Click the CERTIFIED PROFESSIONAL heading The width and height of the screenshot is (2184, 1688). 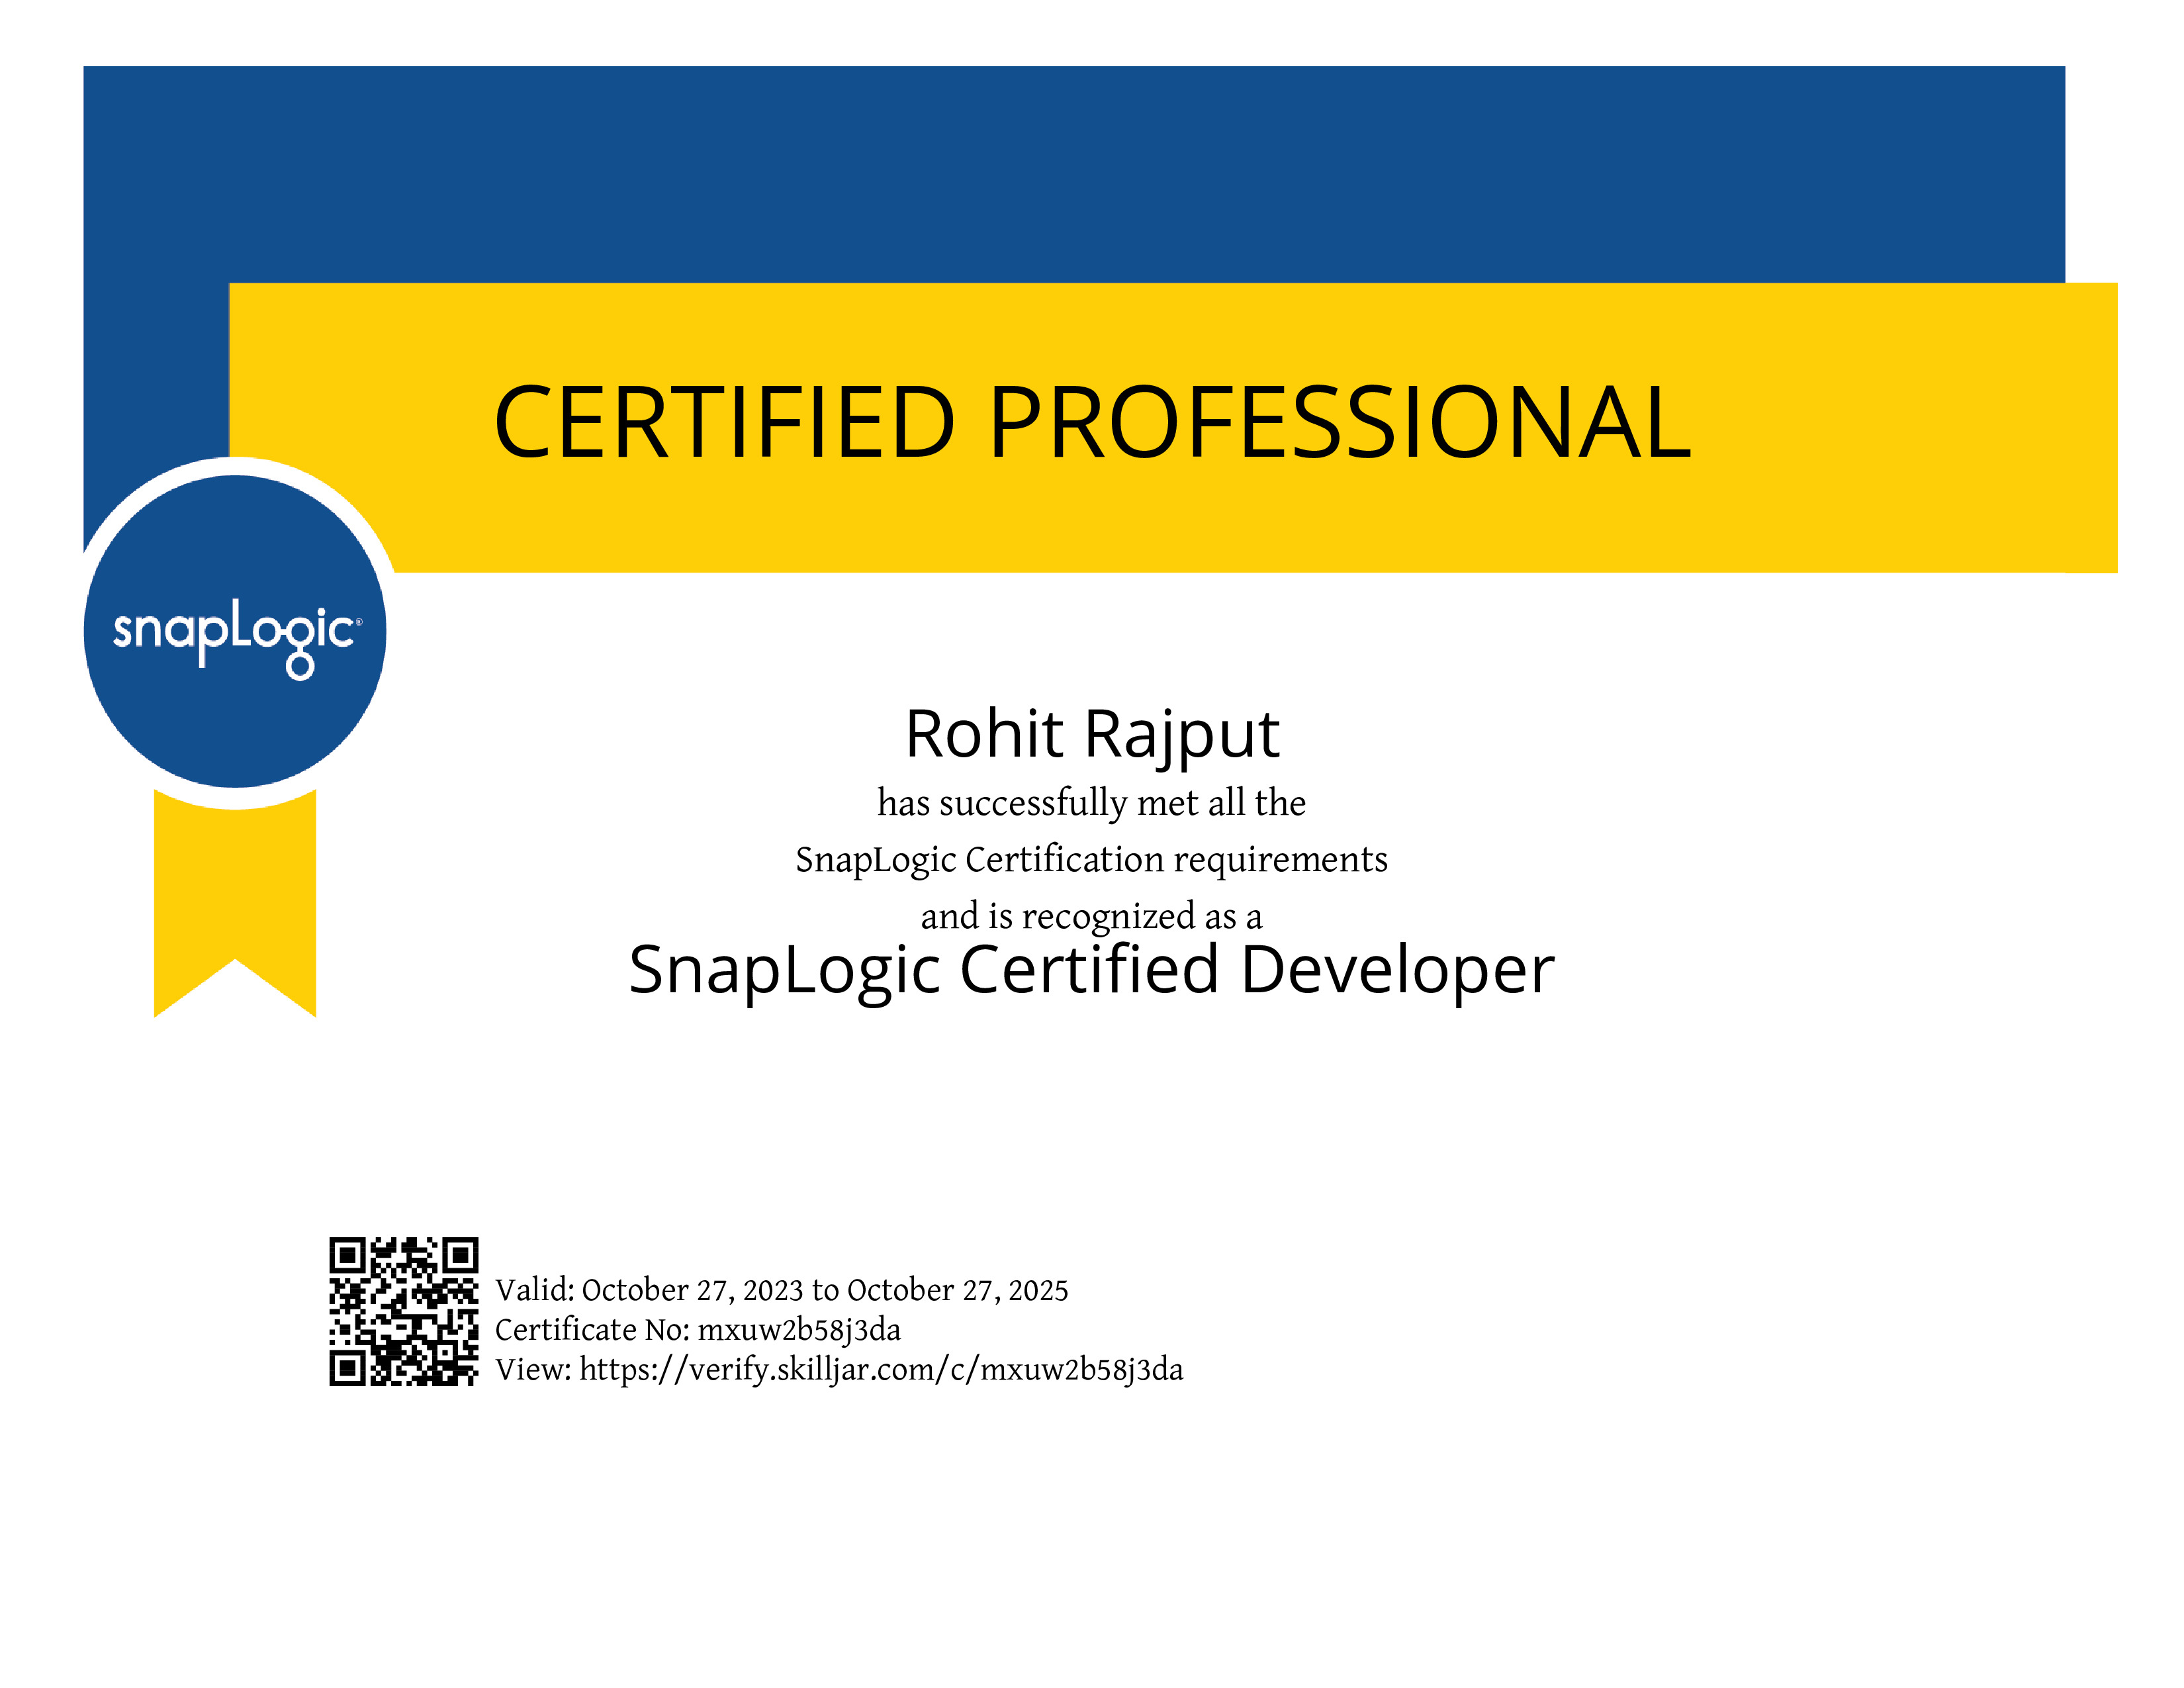[1092, 422]
